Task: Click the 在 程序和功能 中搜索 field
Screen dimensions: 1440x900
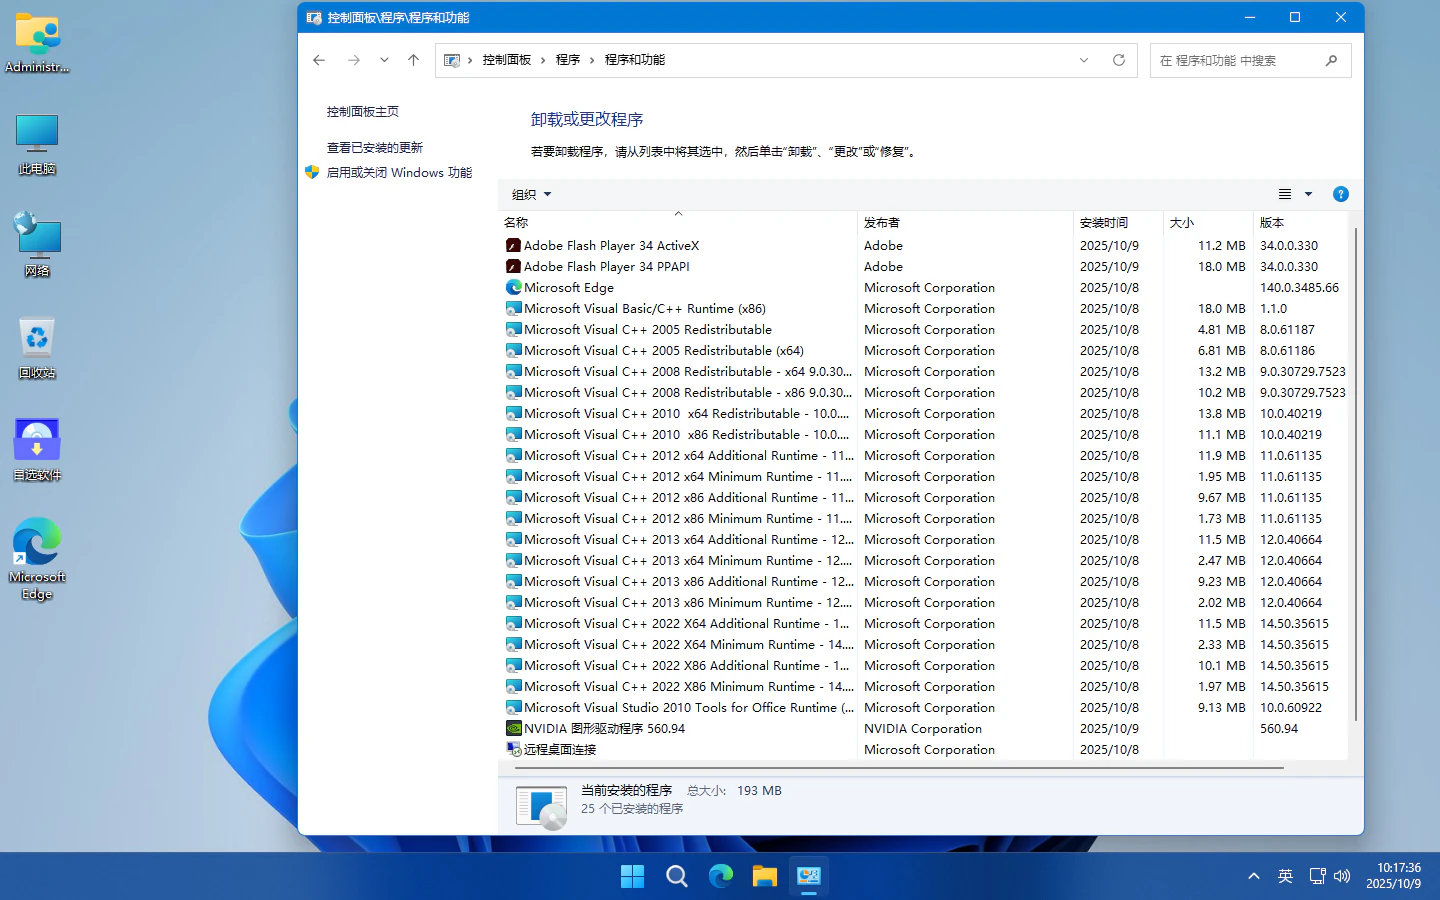Action: [x=1236, y=61]
